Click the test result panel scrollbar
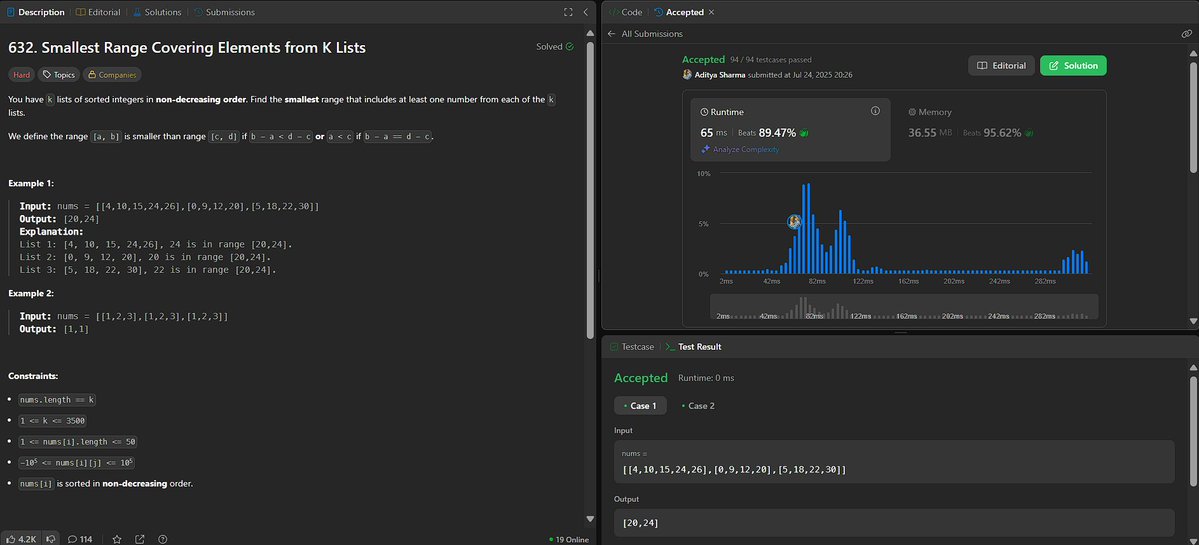 pos(1193,430)
